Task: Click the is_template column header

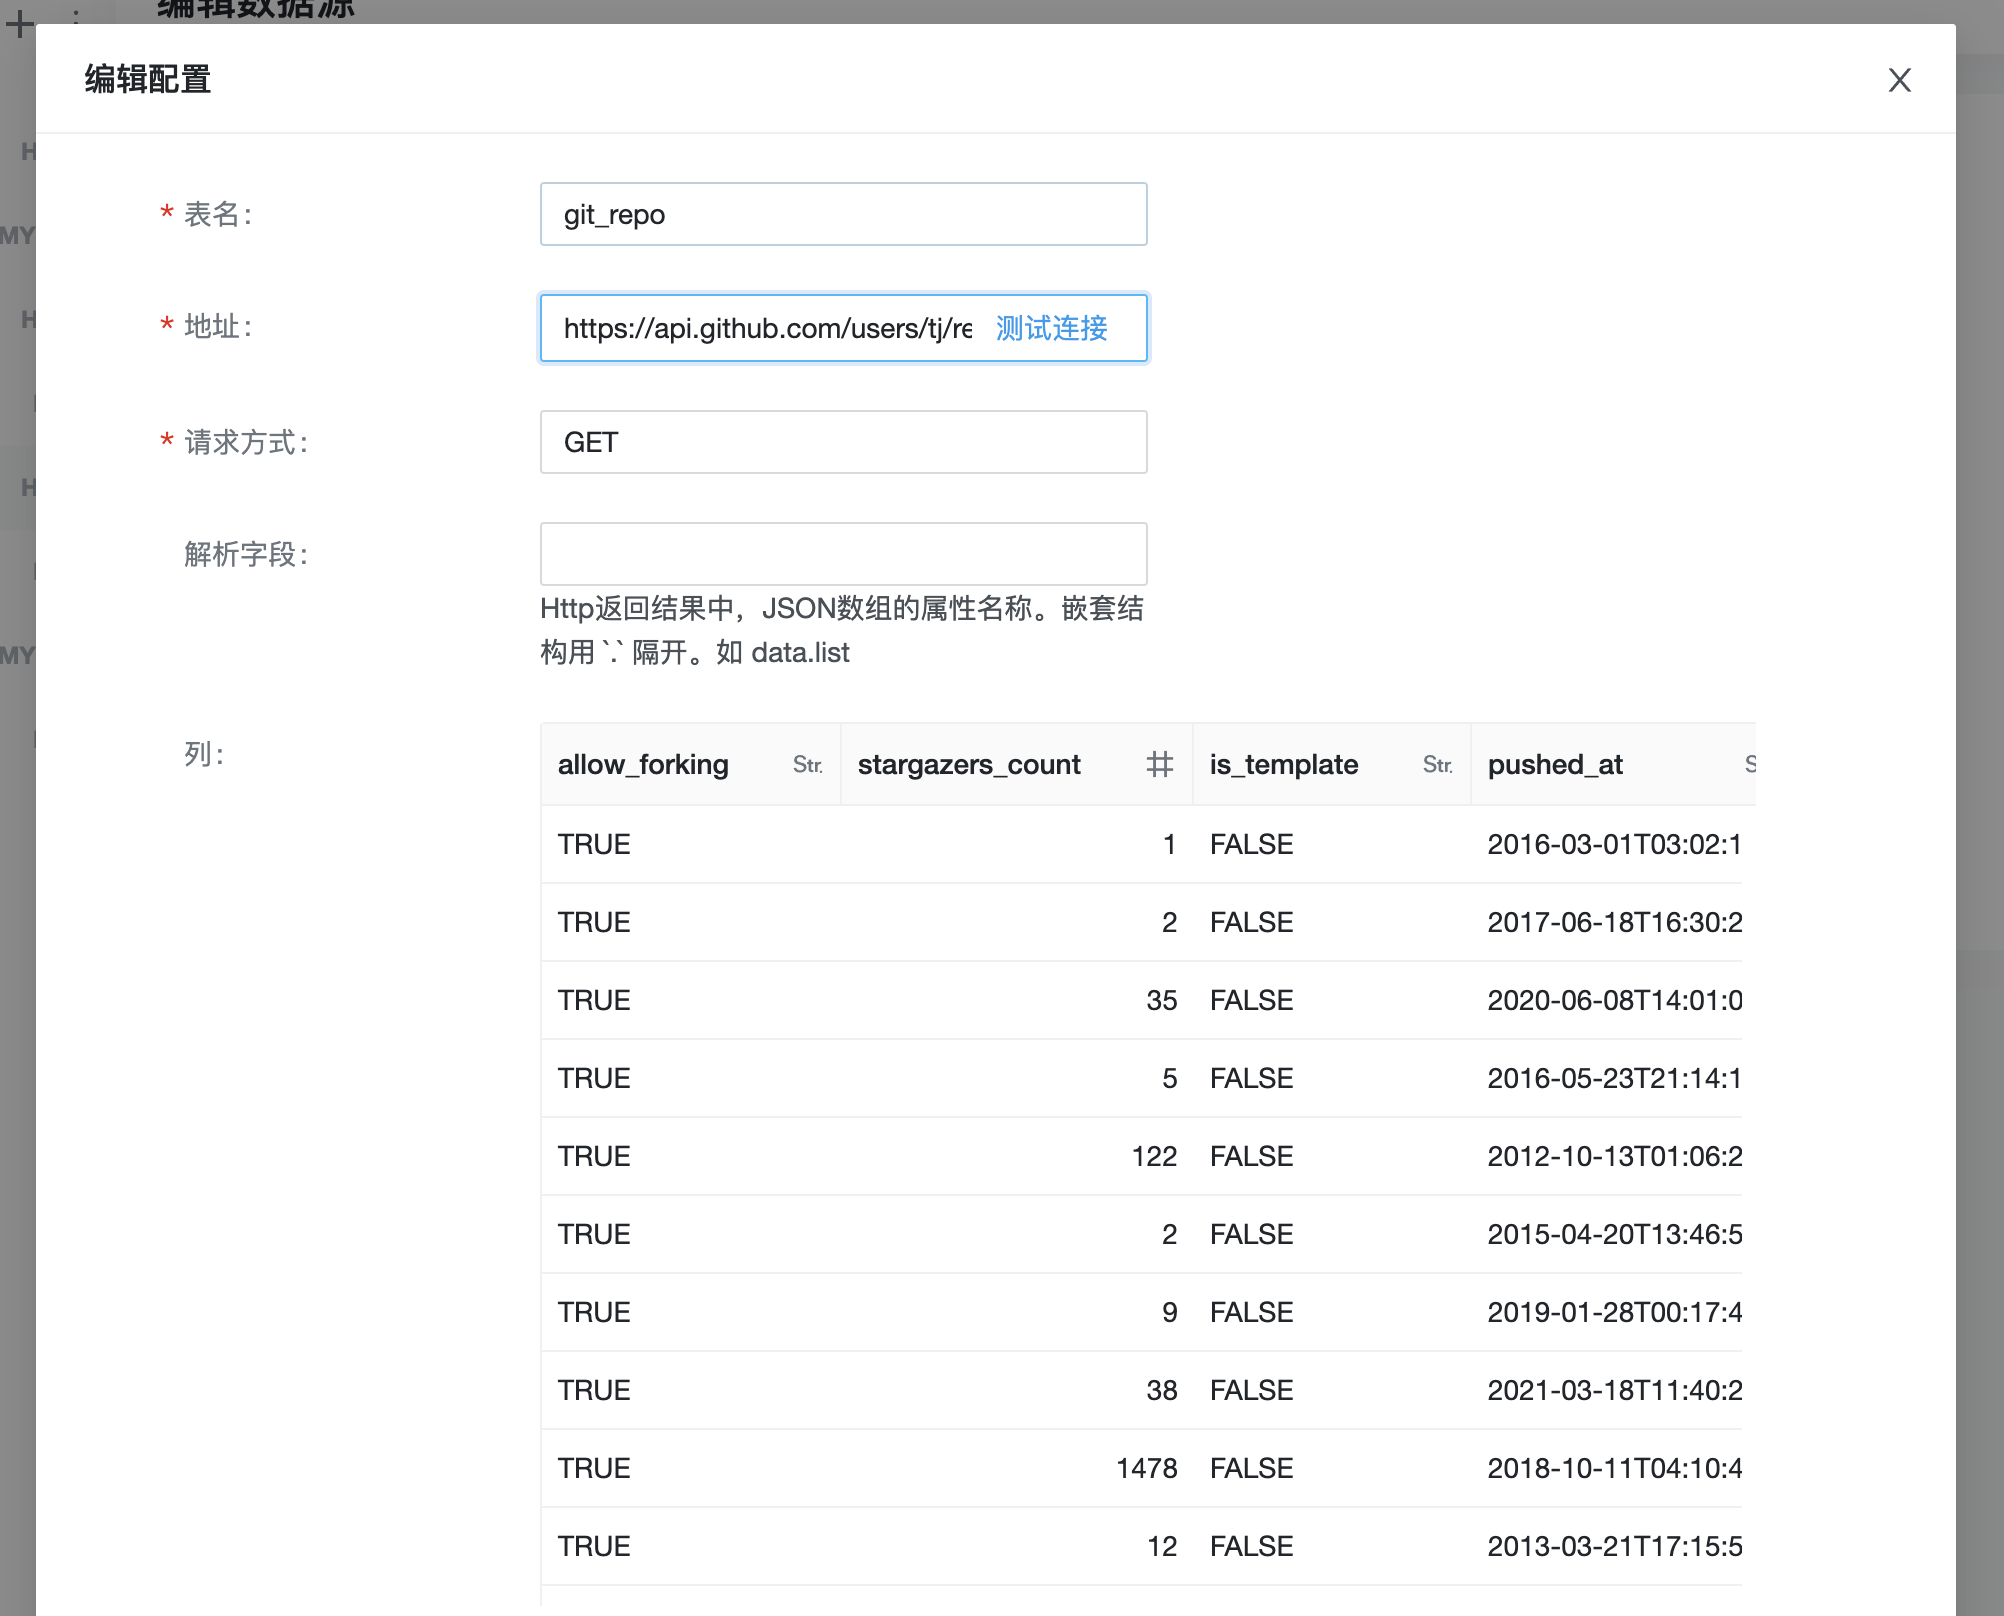Action: (1283, 765)
